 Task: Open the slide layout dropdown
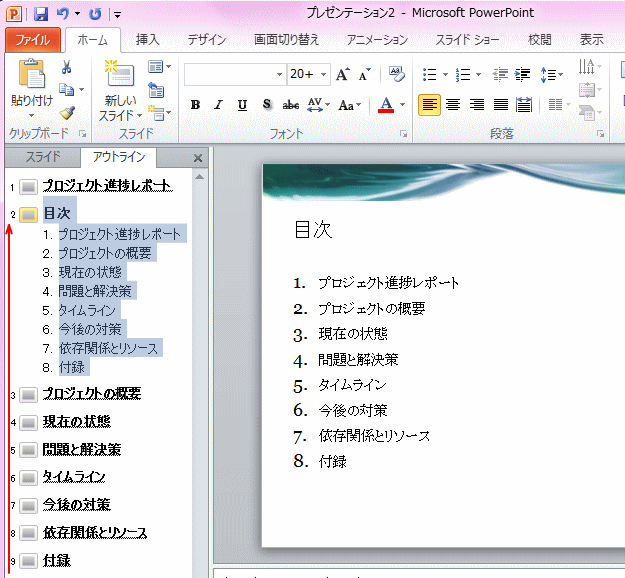pos(159,67)
